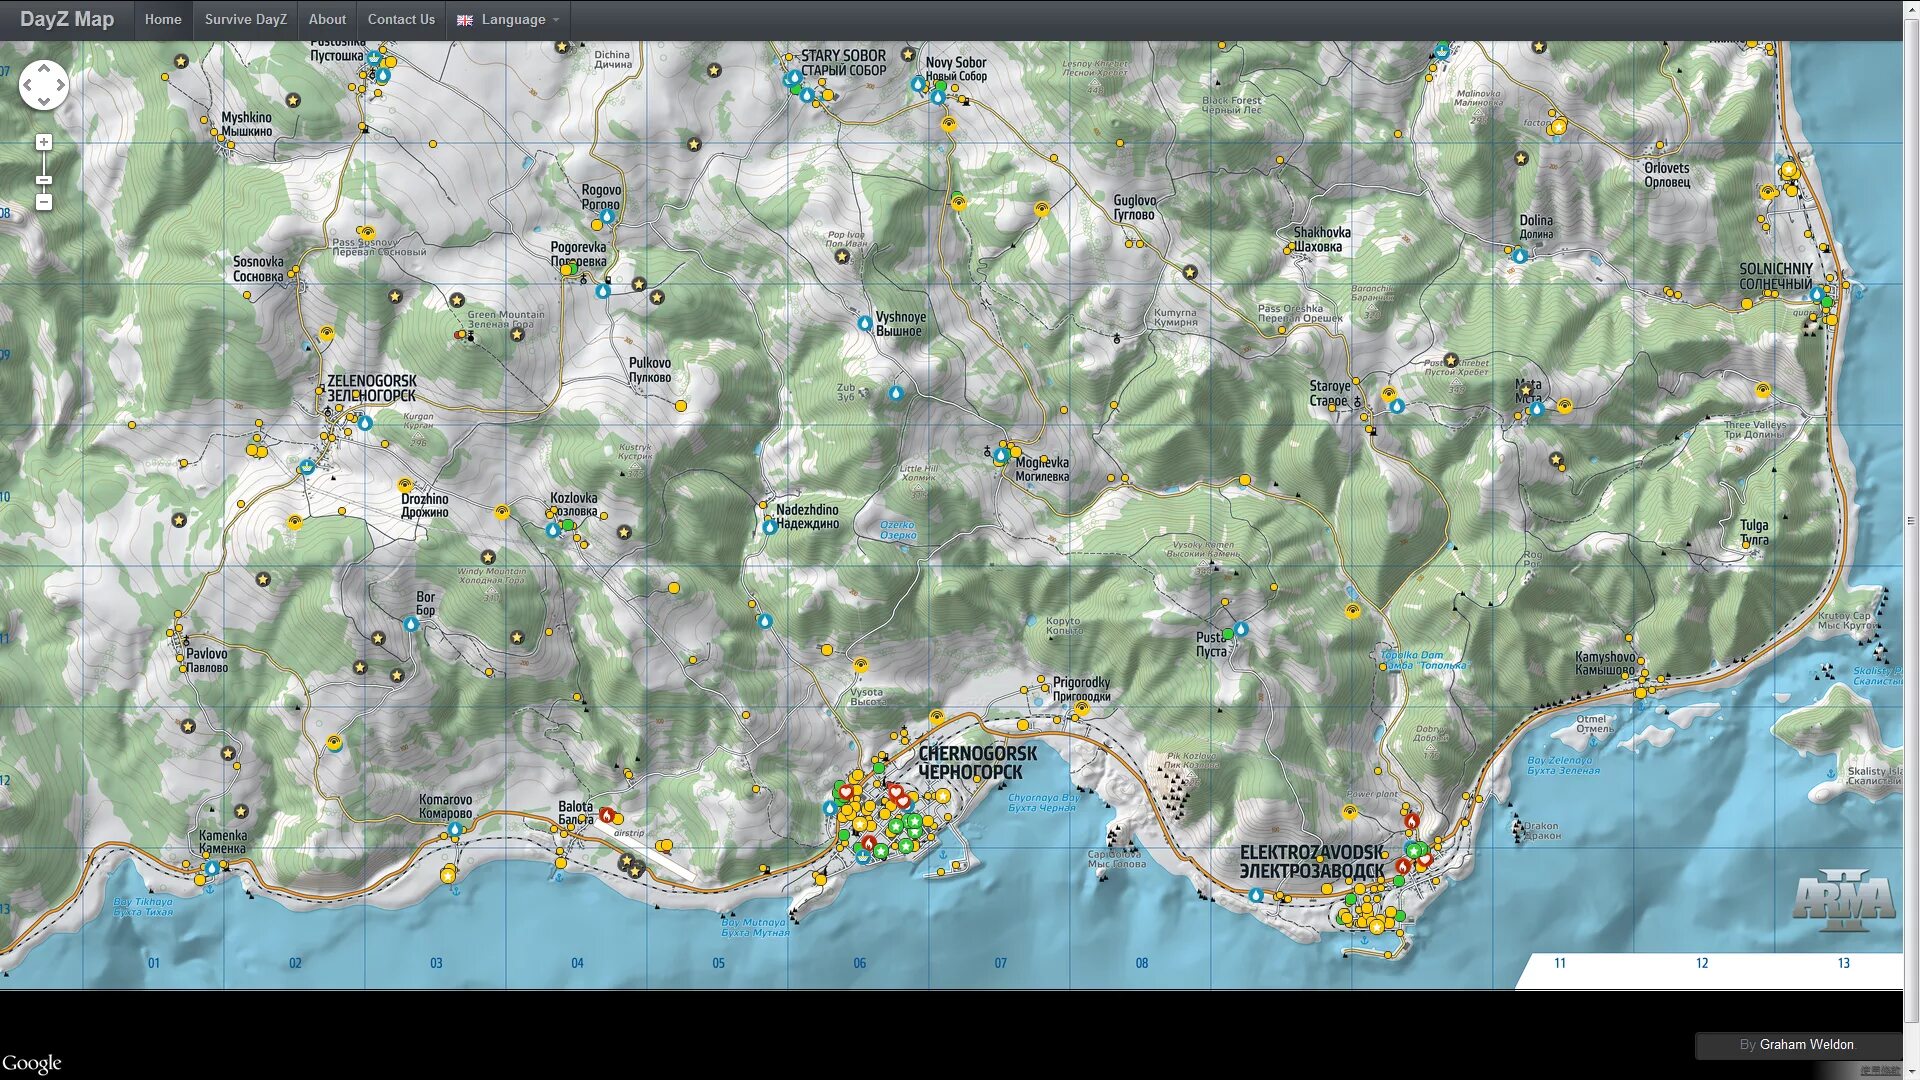1920x1080 pixels.
Task: Select the water pump marker at Msta
Action: [1537, 408]
